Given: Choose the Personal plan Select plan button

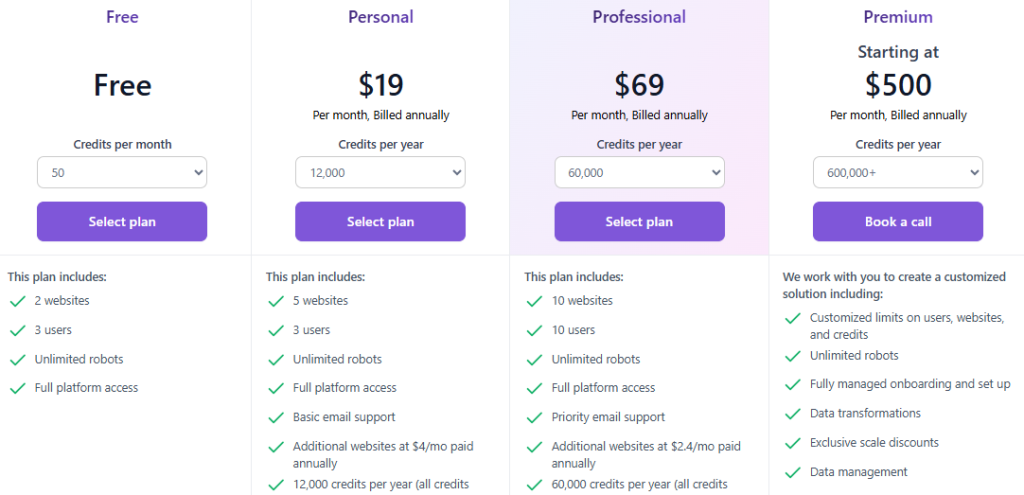Looking at the screenshot, I should click(x=380, y=222).
